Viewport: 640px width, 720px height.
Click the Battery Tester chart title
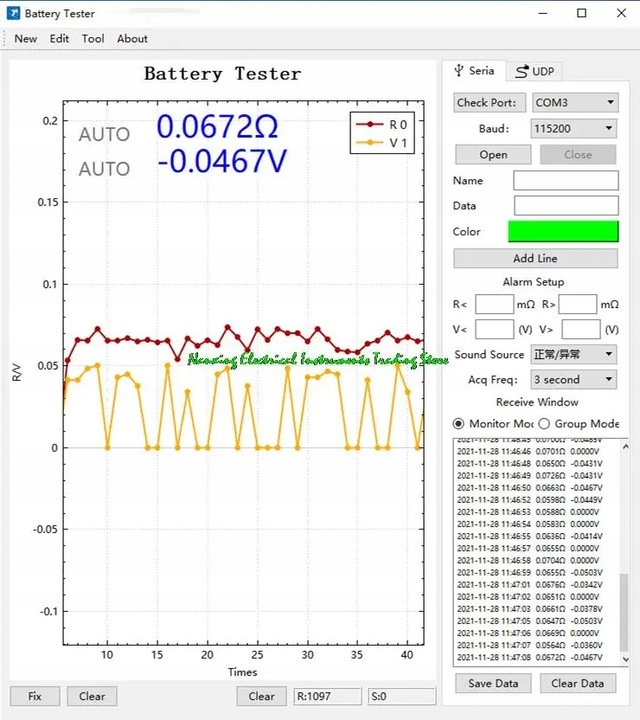tap(223, 74)
